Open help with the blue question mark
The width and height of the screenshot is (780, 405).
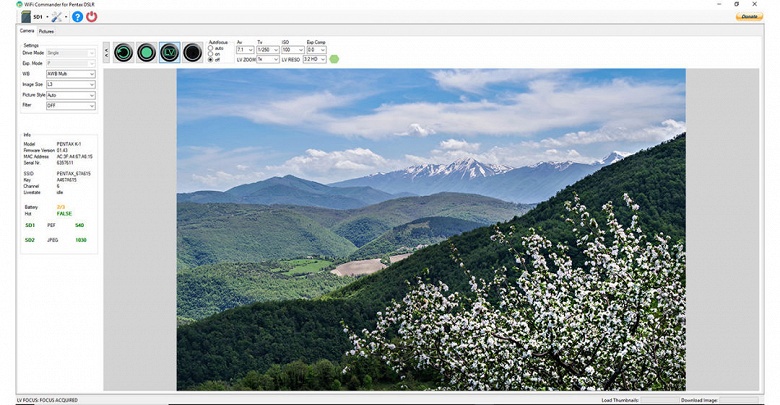77,17
